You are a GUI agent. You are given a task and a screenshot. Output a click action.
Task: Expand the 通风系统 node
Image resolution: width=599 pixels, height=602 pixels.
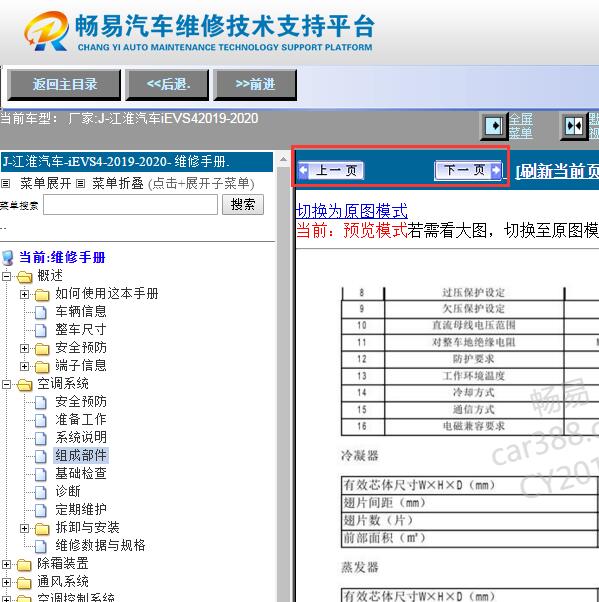point(6,583)
